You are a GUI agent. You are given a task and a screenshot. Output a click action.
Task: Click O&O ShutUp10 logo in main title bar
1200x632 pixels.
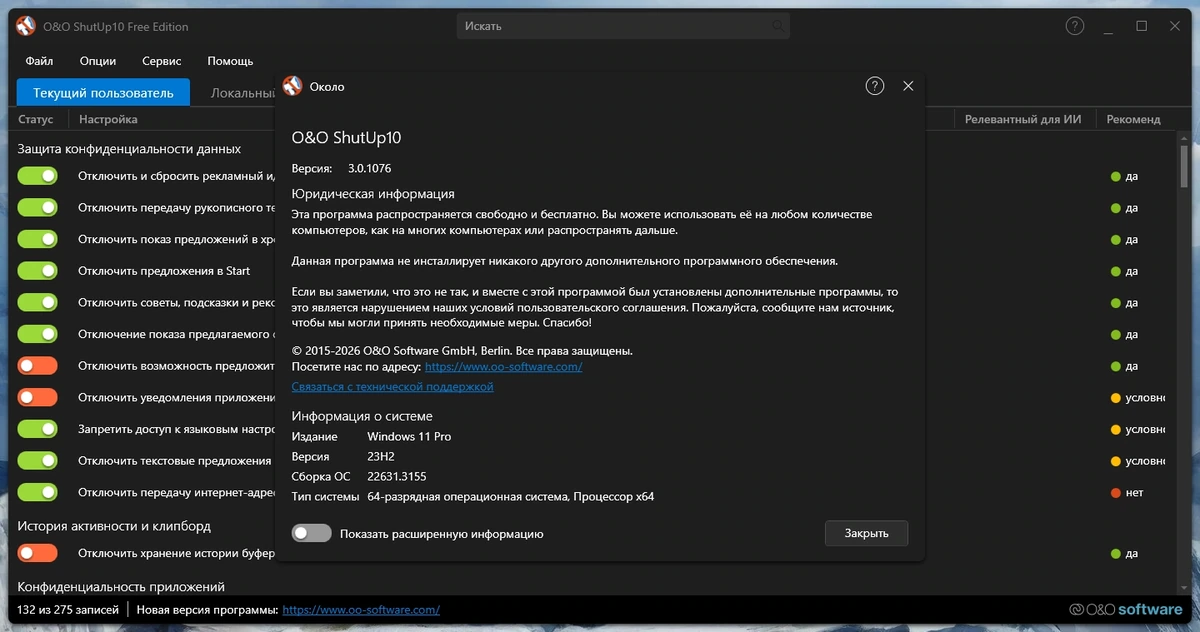[x=26, y=26]
